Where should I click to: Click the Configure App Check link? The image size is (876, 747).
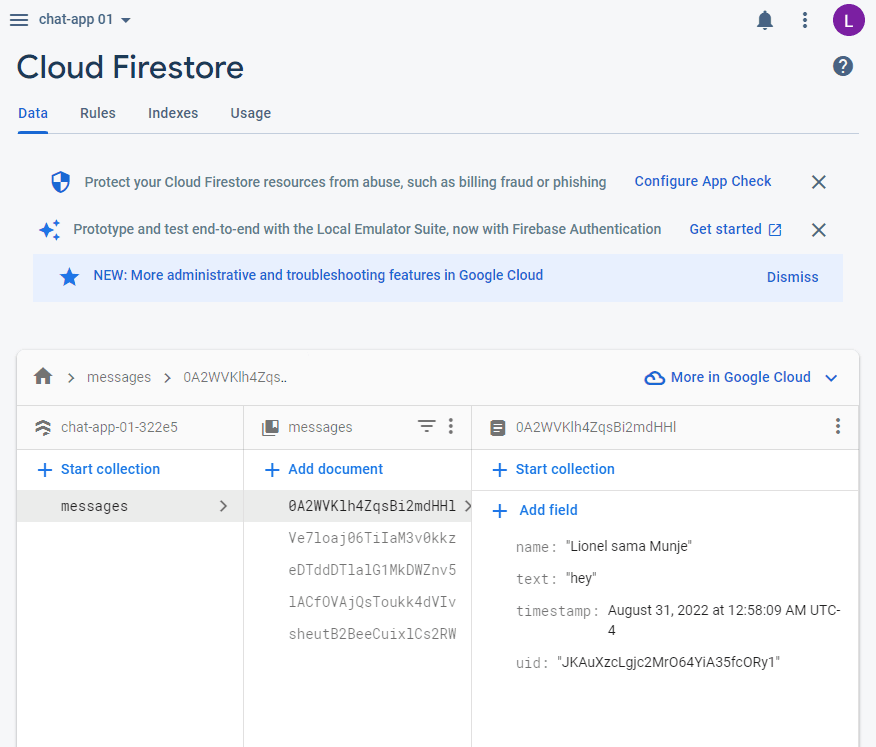click(703, 181)
